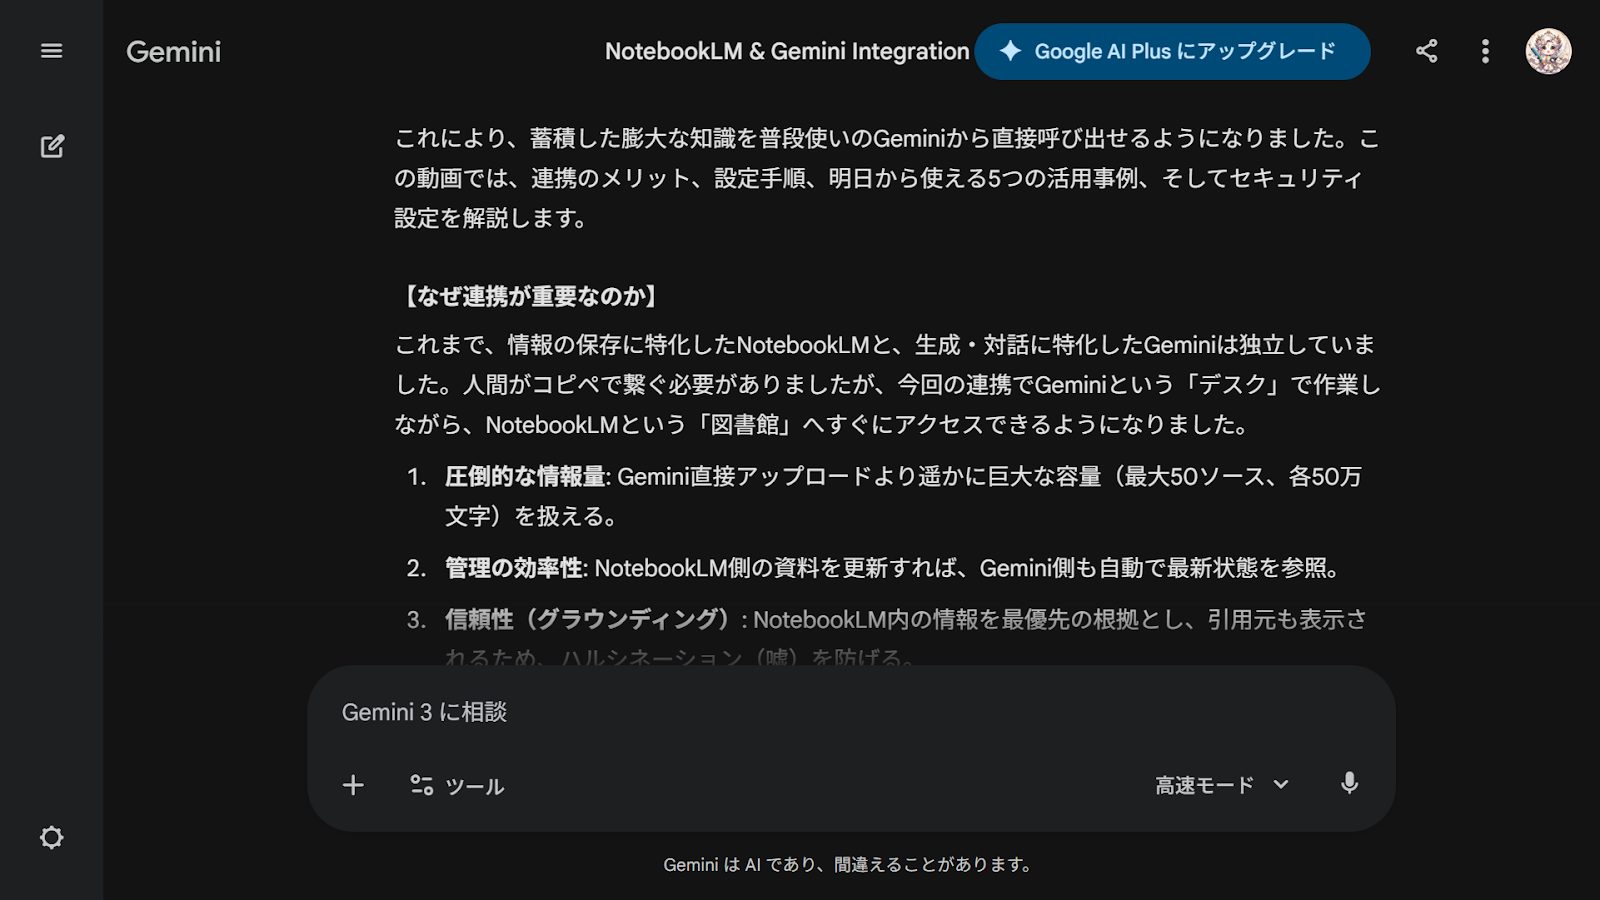Click the Gemini logo text
1600x900 pixels.
point(173,52)
